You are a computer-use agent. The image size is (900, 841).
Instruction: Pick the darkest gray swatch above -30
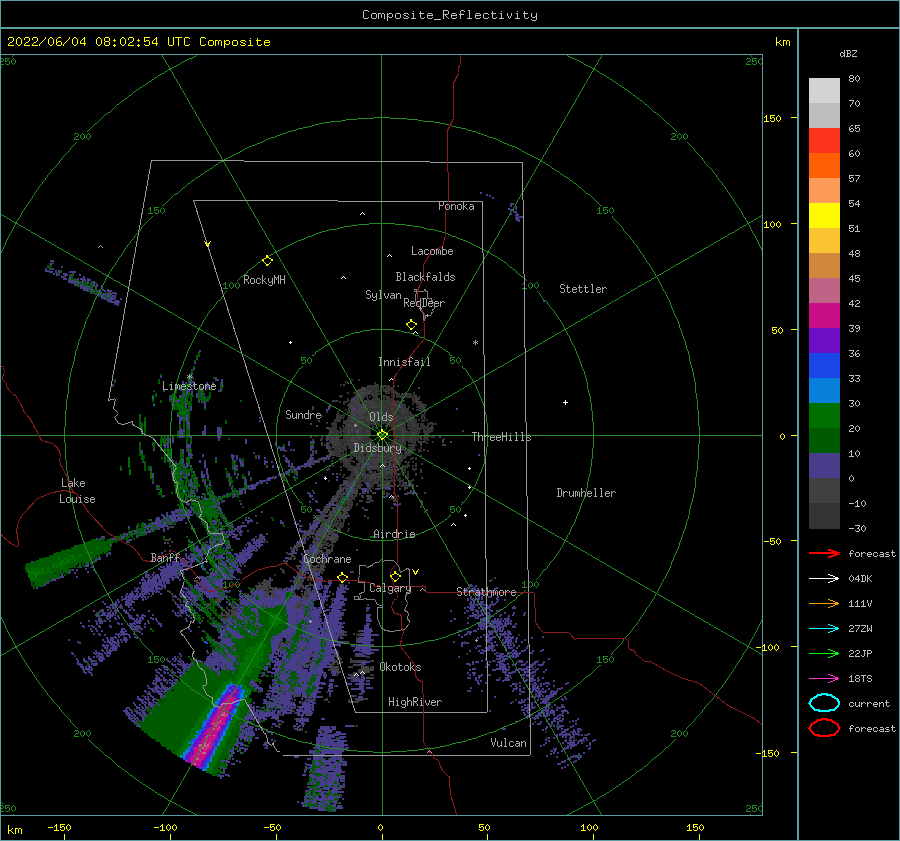tap(824, 516)
